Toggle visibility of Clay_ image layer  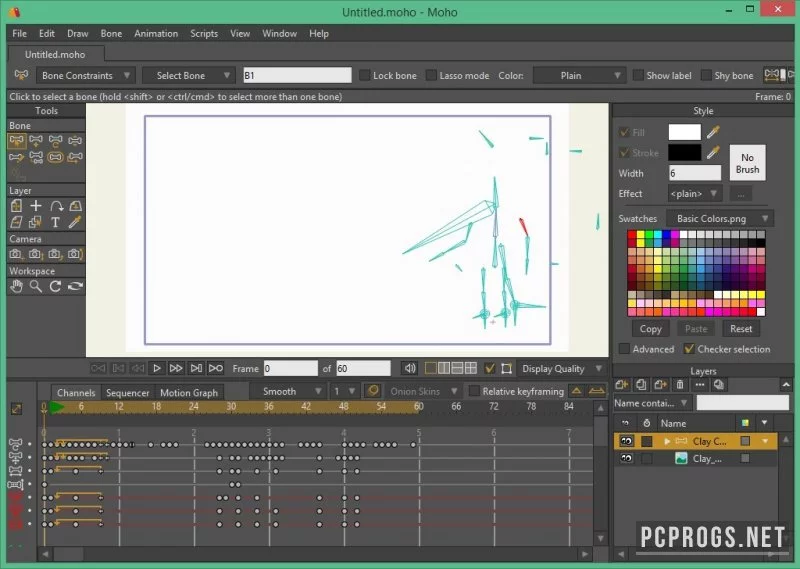626,458
